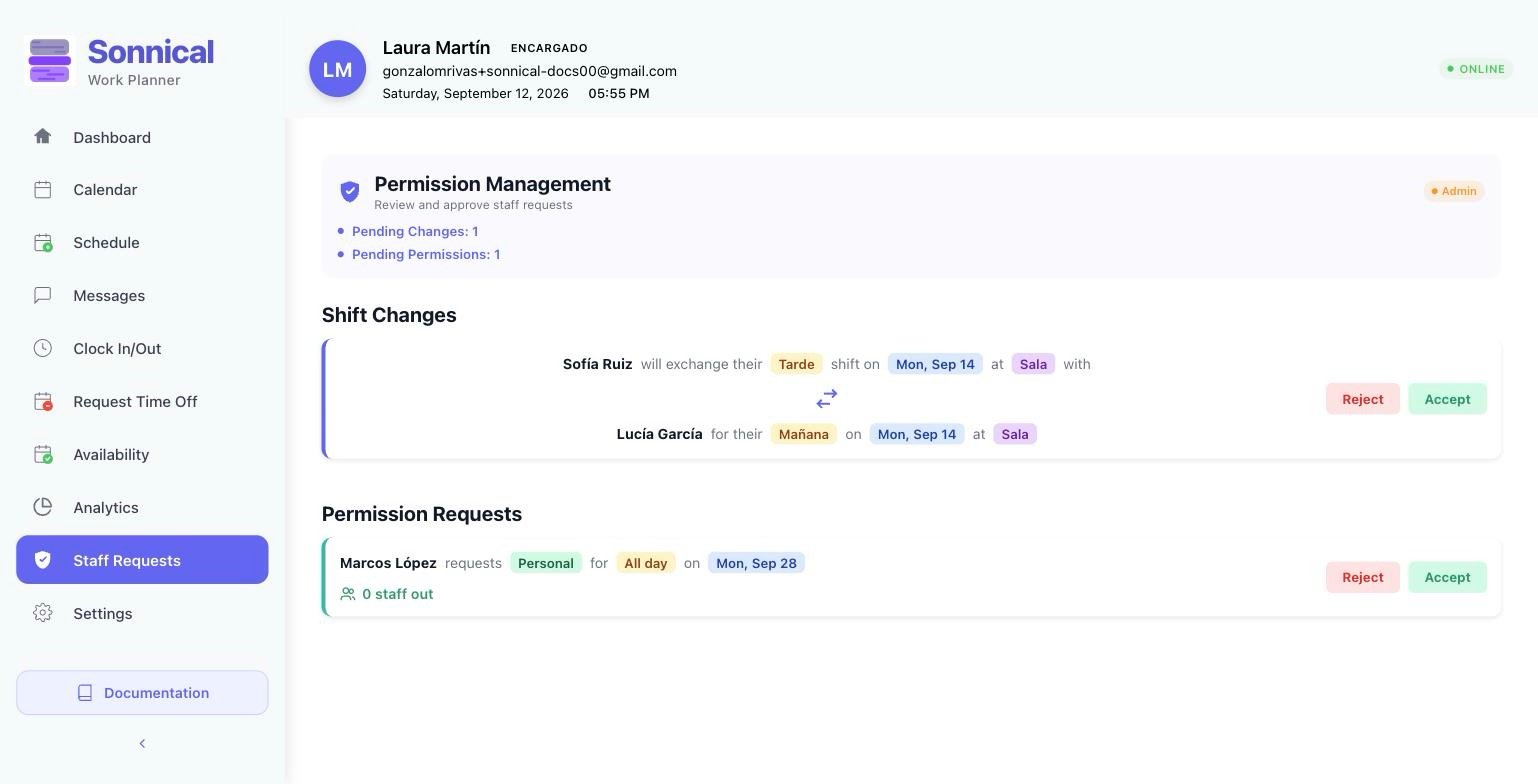Accept Marcos López's Personal request
Screen dimensions: 1538x784
pos(1447,577)
